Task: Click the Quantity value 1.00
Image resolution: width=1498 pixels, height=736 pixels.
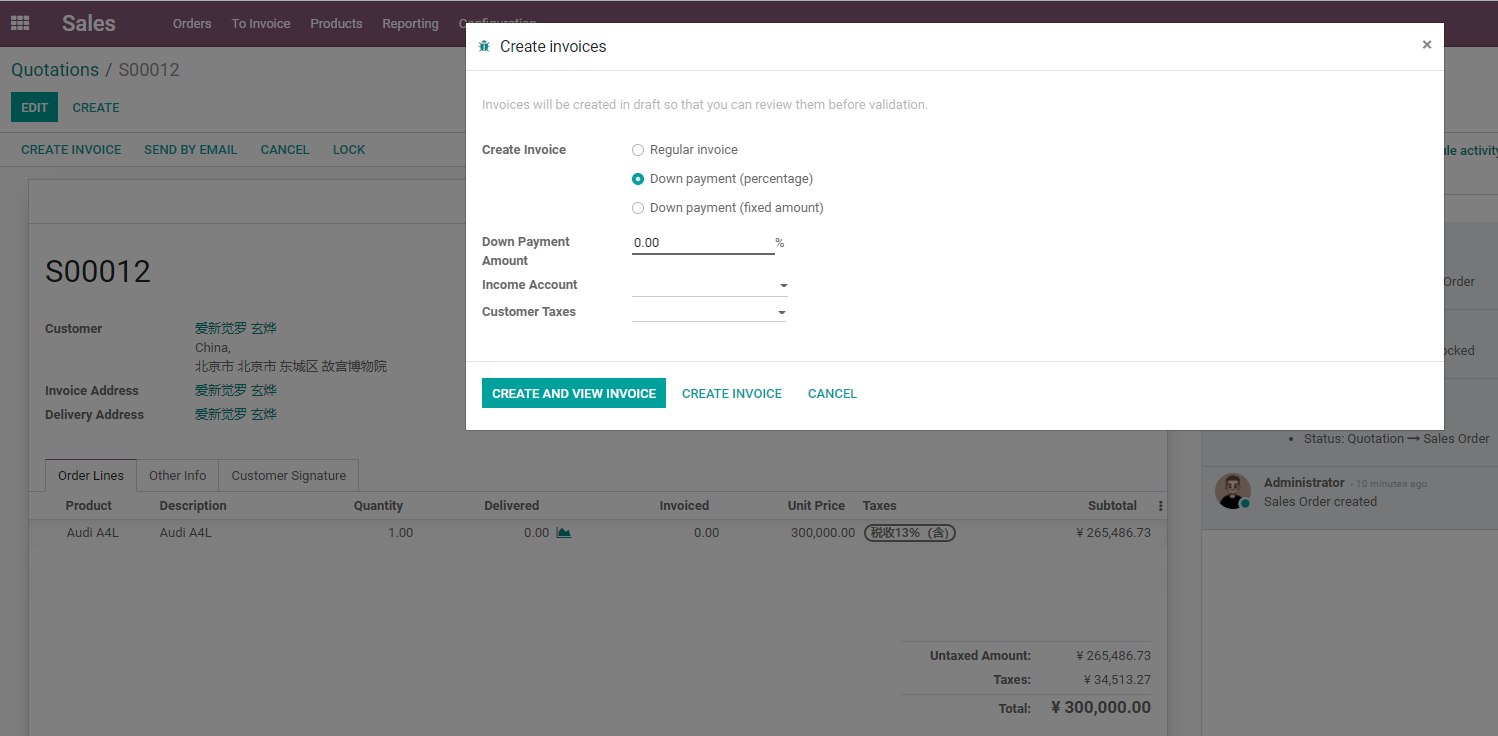Action: tap(400, 533)
